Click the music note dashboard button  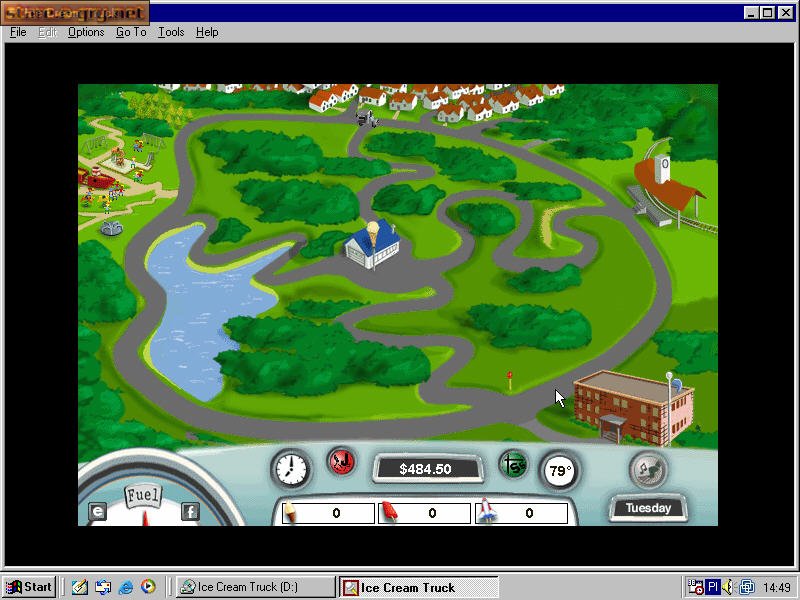(648, 470)
